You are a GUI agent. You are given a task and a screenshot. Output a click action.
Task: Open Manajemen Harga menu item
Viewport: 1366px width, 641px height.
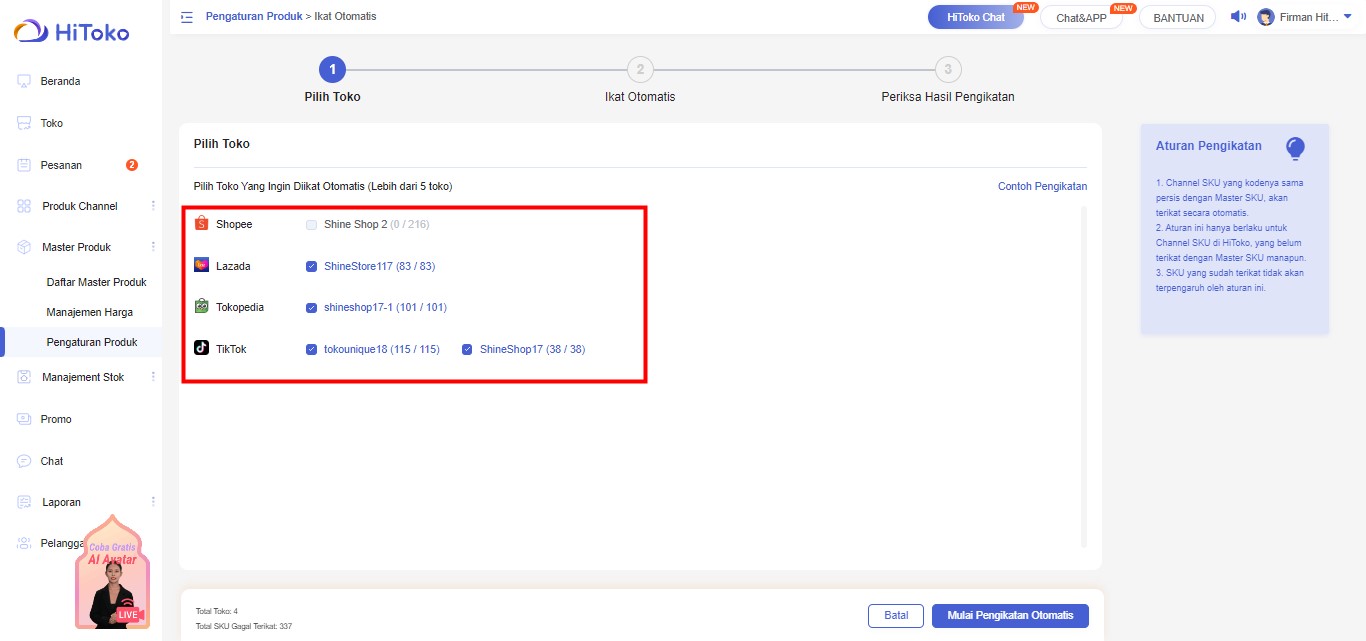(89, 312)
